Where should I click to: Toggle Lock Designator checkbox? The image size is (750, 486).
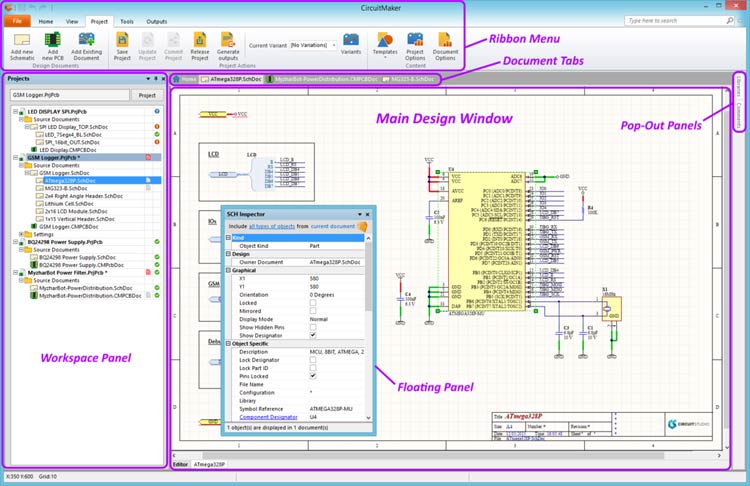click(313, 360)
